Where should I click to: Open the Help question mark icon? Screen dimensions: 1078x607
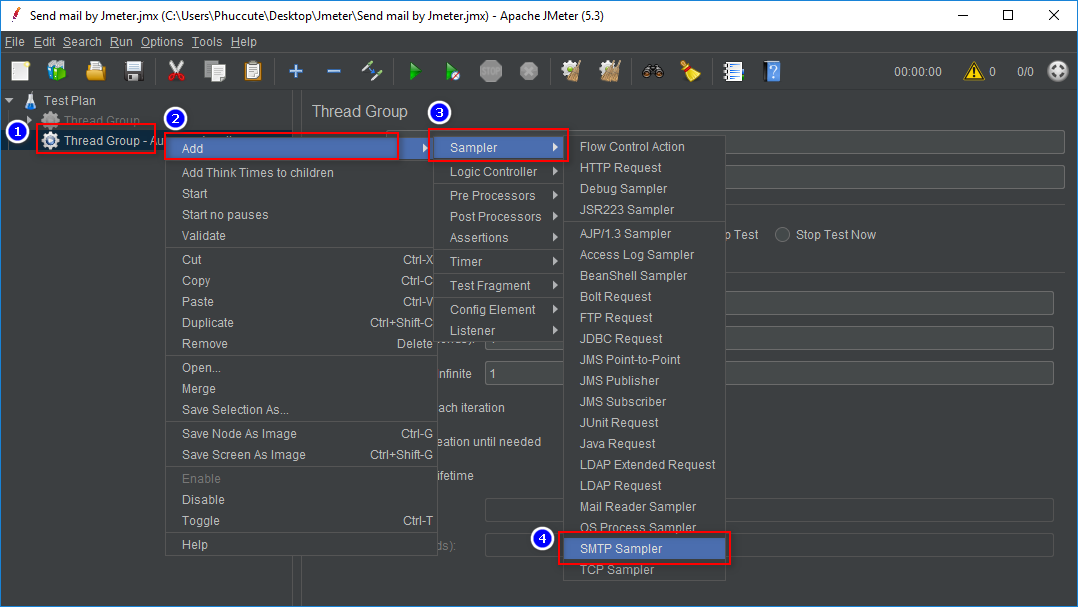771,71
